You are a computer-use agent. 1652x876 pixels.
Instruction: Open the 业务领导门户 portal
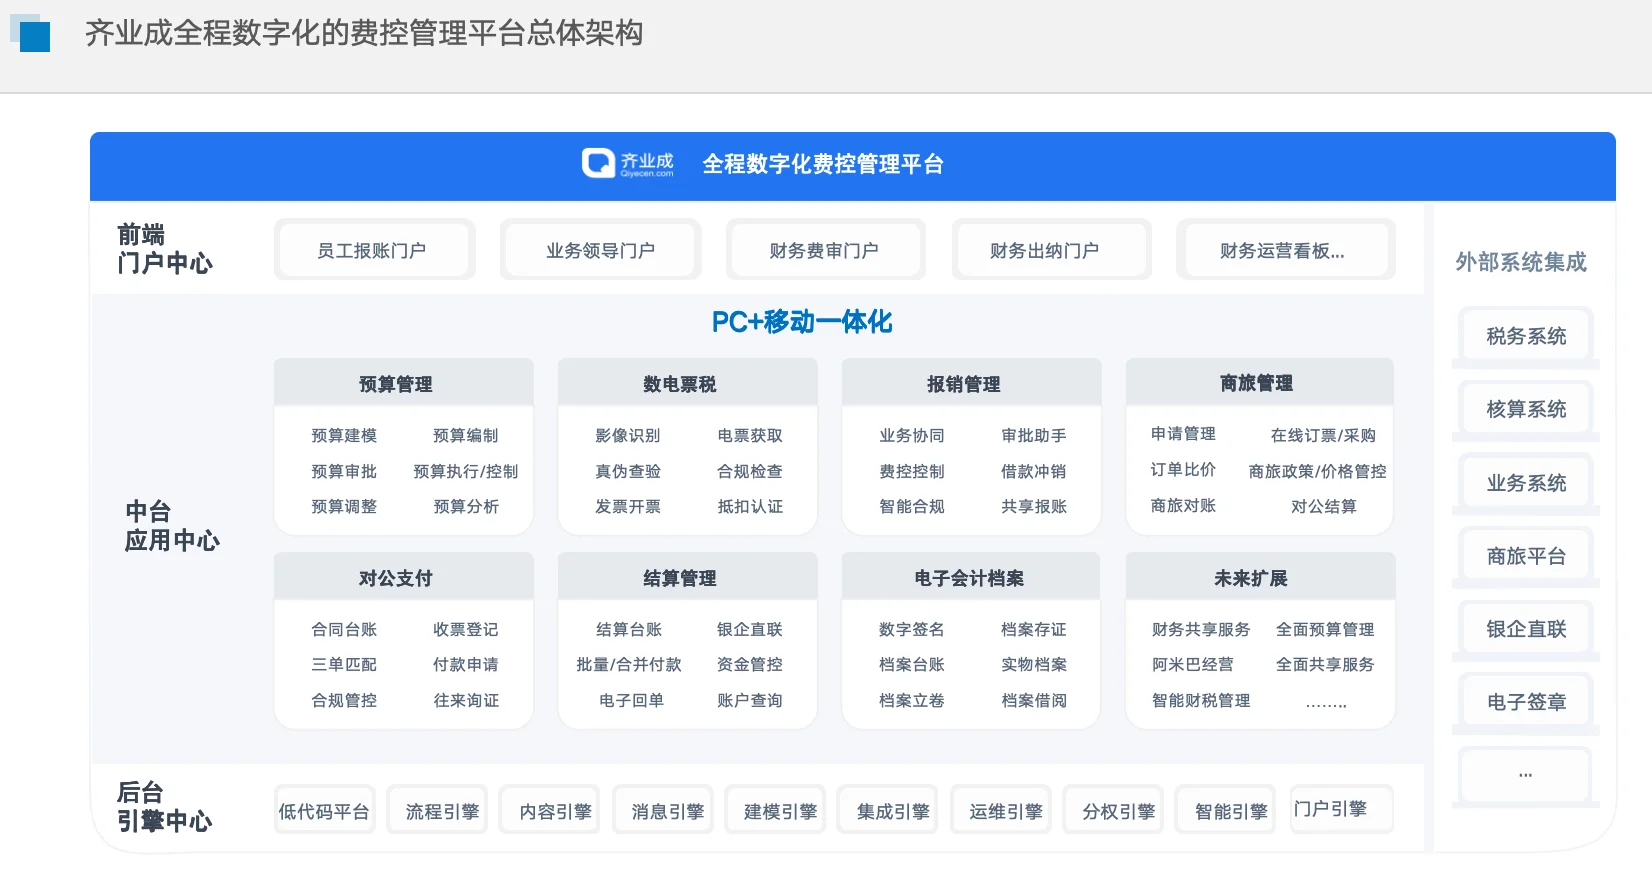600,251
